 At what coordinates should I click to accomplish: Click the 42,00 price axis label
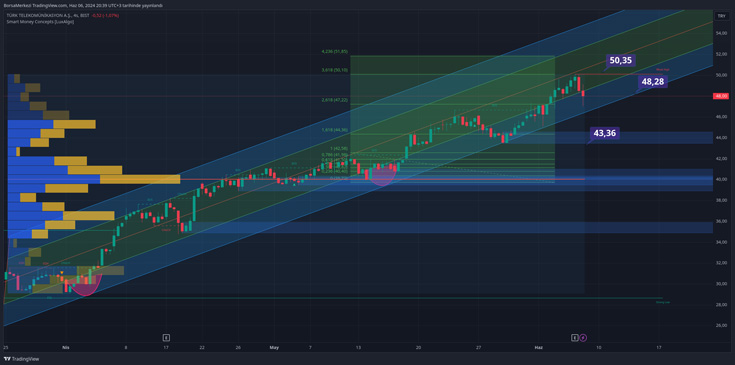point(720,158)
